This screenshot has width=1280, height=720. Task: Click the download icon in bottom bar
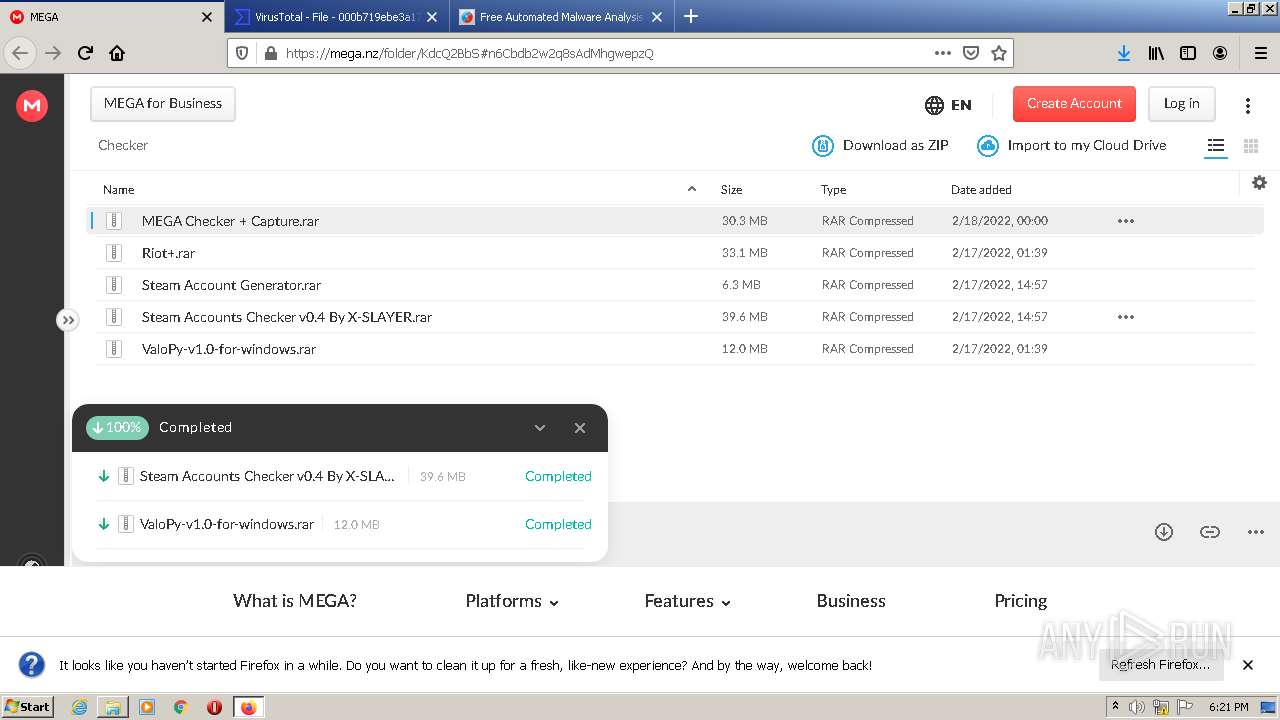click(1164, 532)
